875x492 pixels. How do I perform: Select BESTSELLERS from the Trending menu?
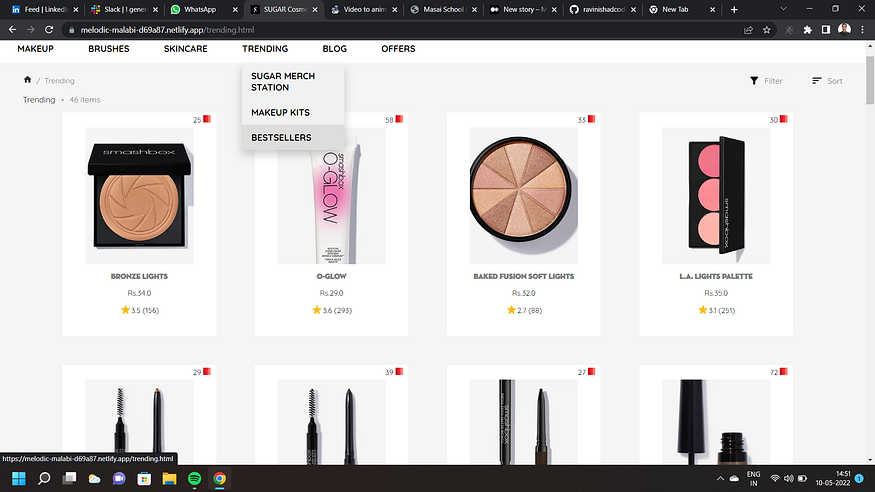tap(281, 138)
